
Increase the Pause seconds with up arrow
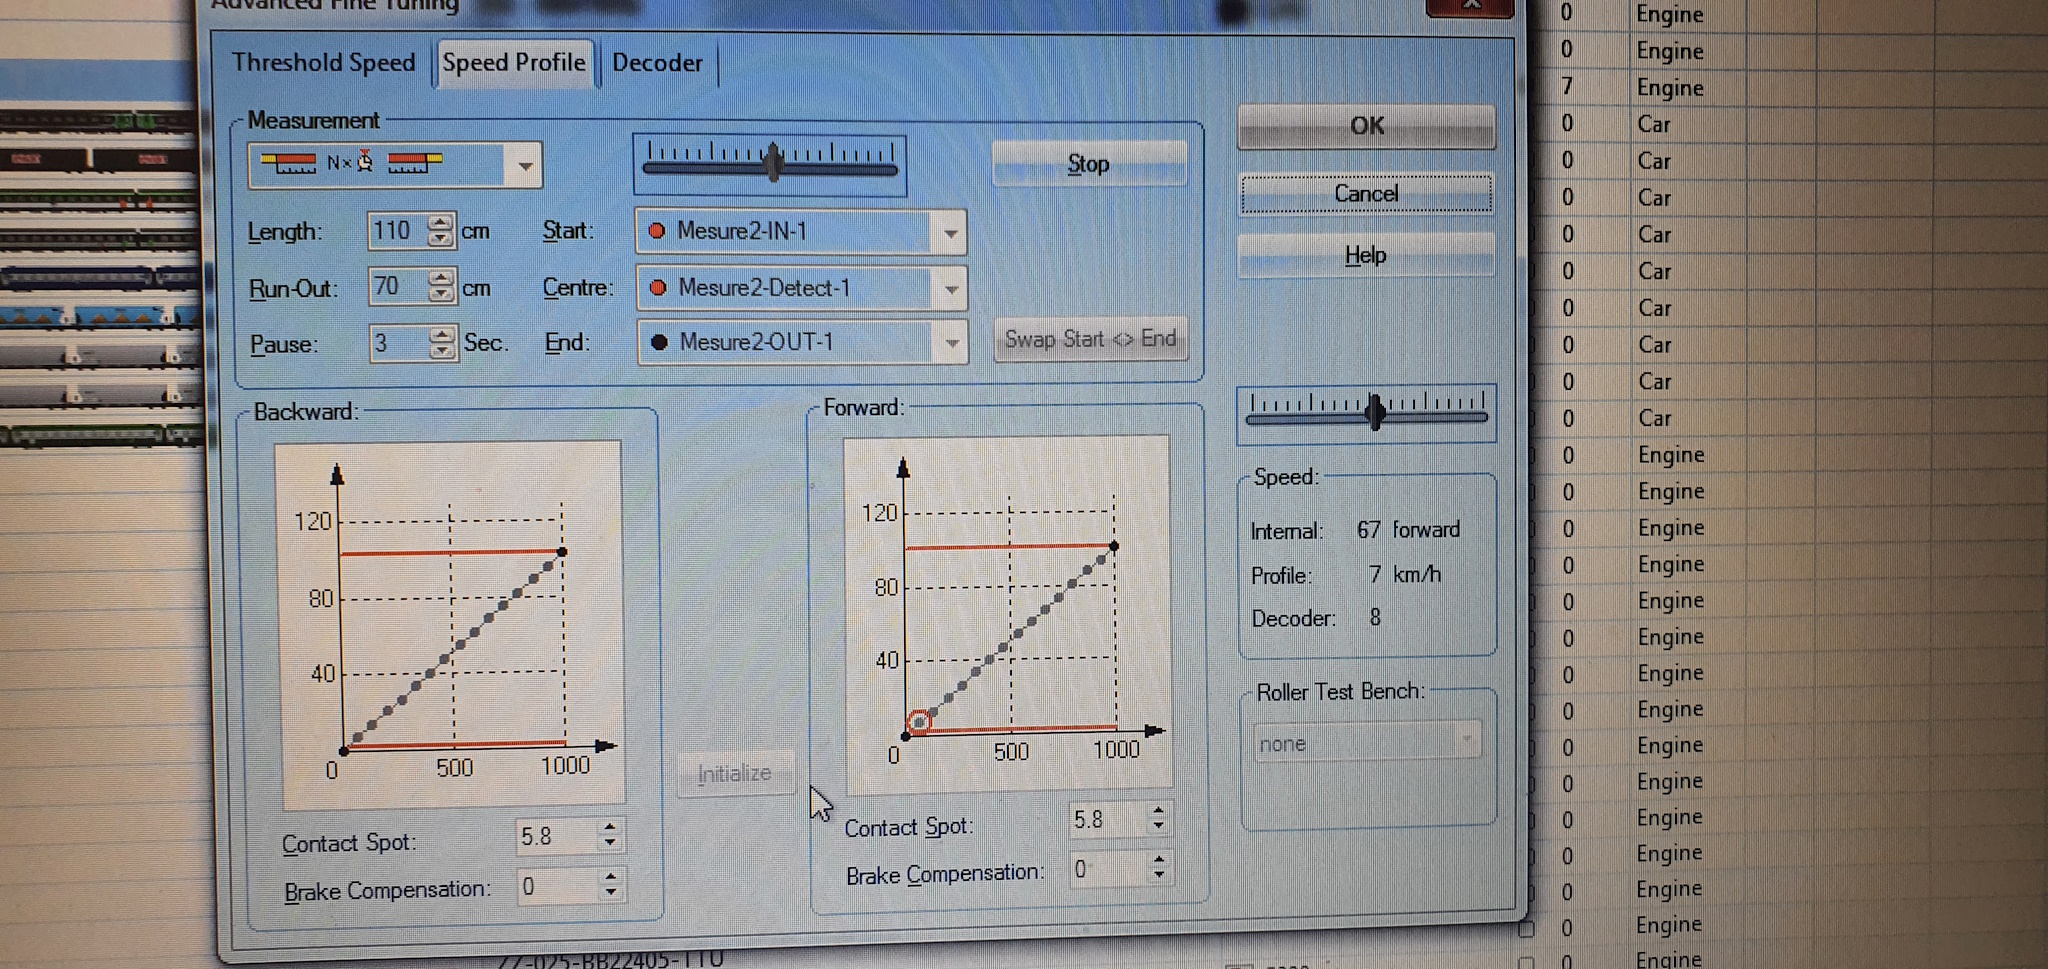coord(442,335)
